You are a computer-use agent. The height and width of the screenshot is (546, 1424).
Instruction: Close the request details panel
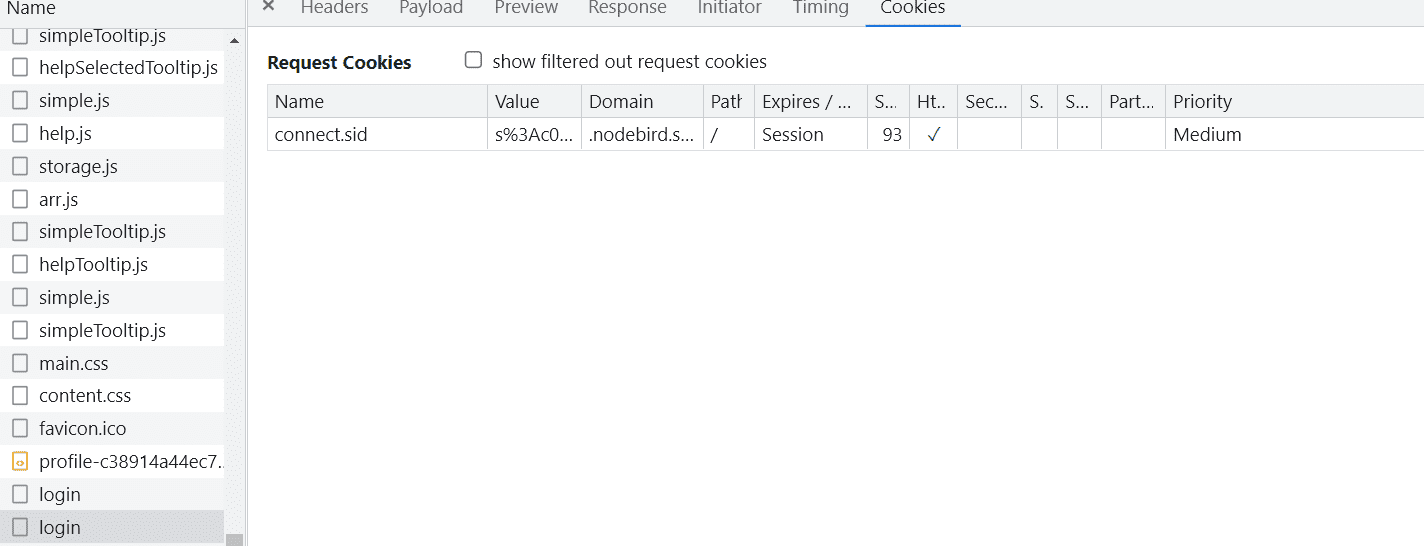pos(268,6)
